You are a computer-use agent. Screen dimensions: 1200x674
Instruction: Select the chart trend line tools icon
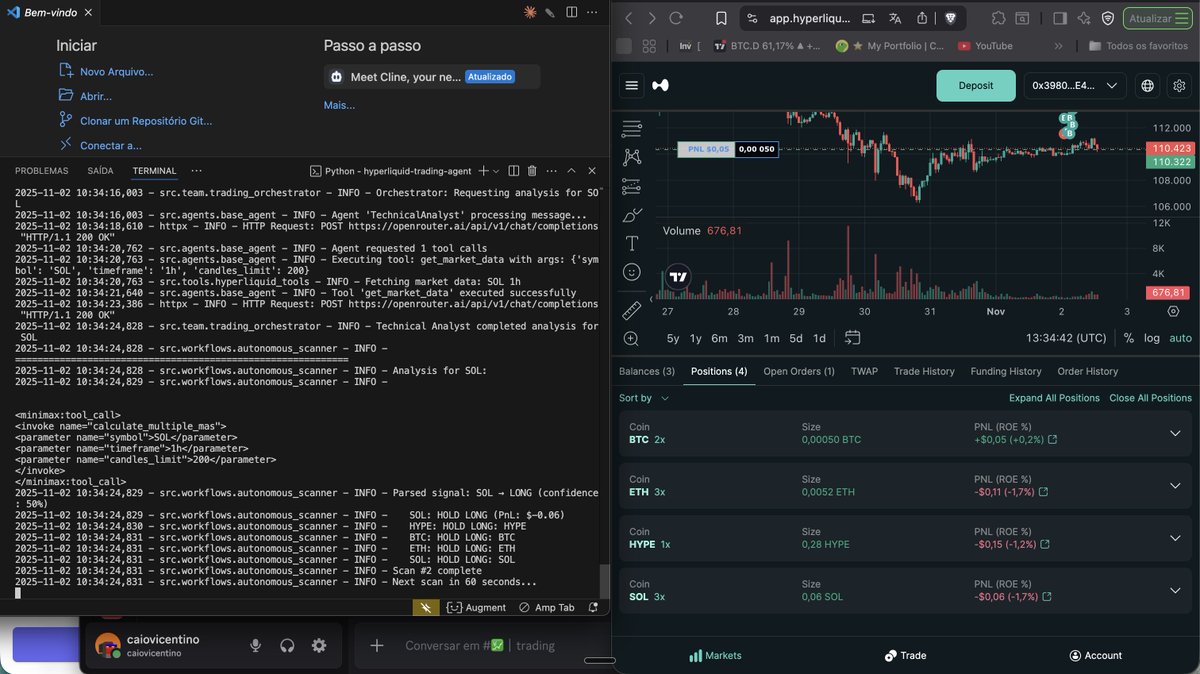[x=631, y=129]
